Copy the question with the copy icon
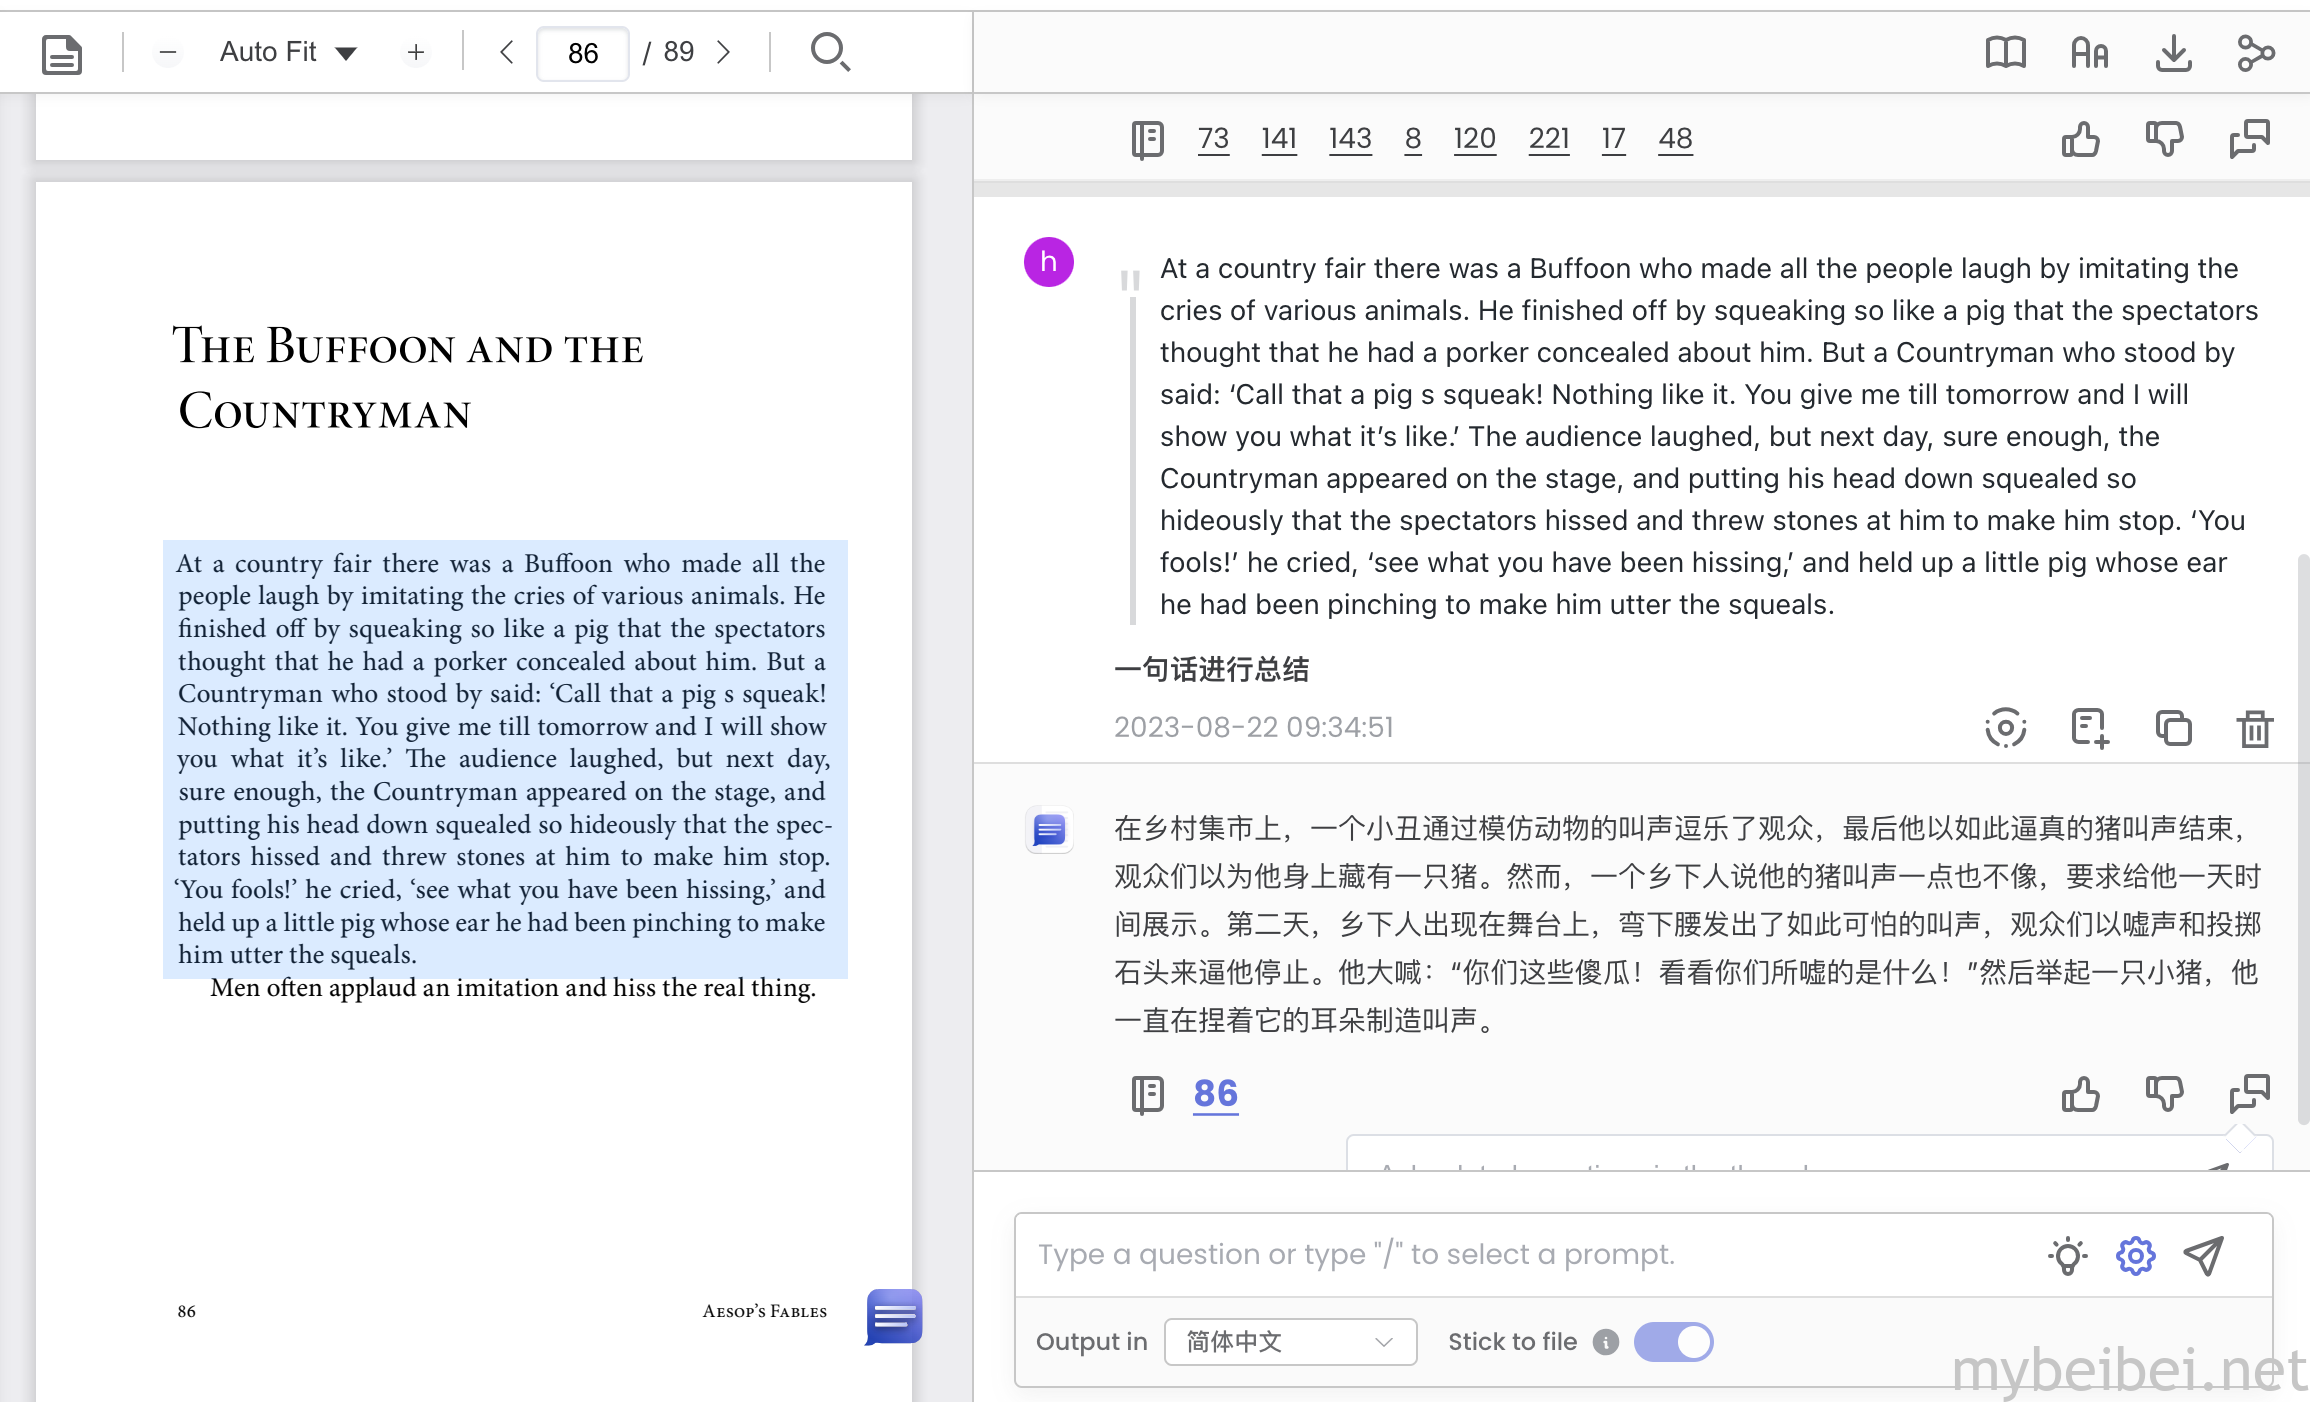2310x1402 pixels. click(x=2173, y=727)
